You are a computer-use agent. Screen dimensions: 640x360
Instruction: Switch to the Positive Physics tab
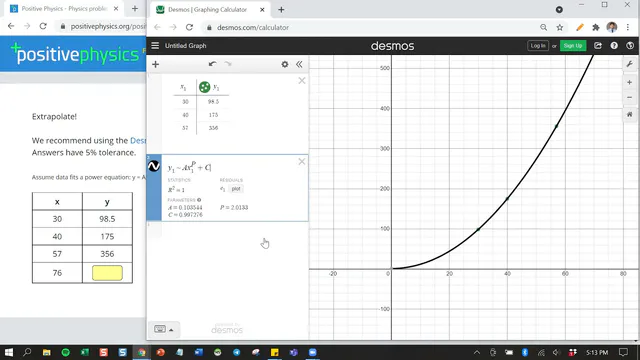click(64, 9)
